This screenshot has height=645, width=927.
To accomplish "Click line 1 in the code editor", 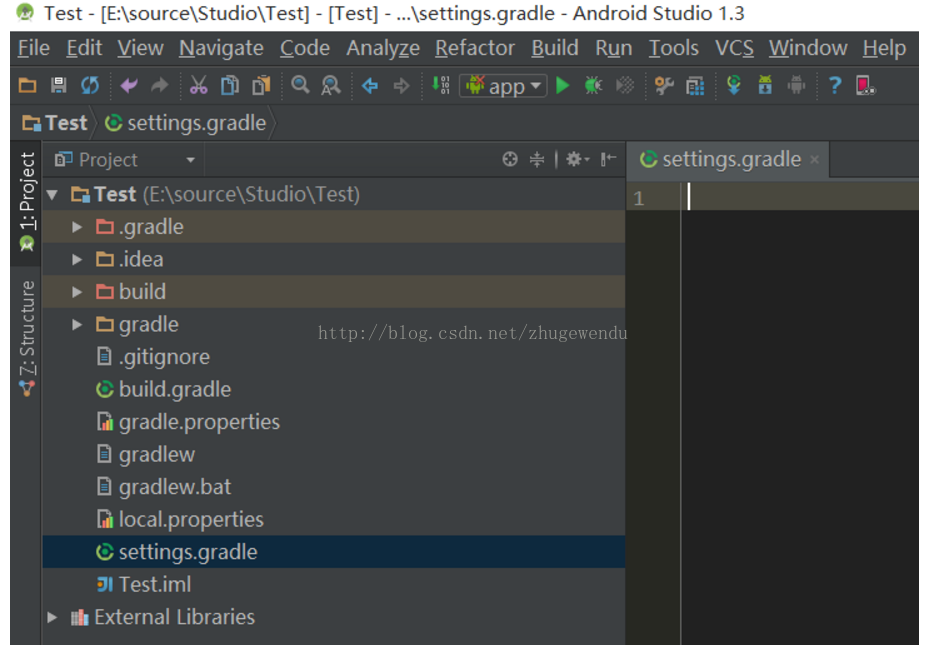I will point(800,196).
